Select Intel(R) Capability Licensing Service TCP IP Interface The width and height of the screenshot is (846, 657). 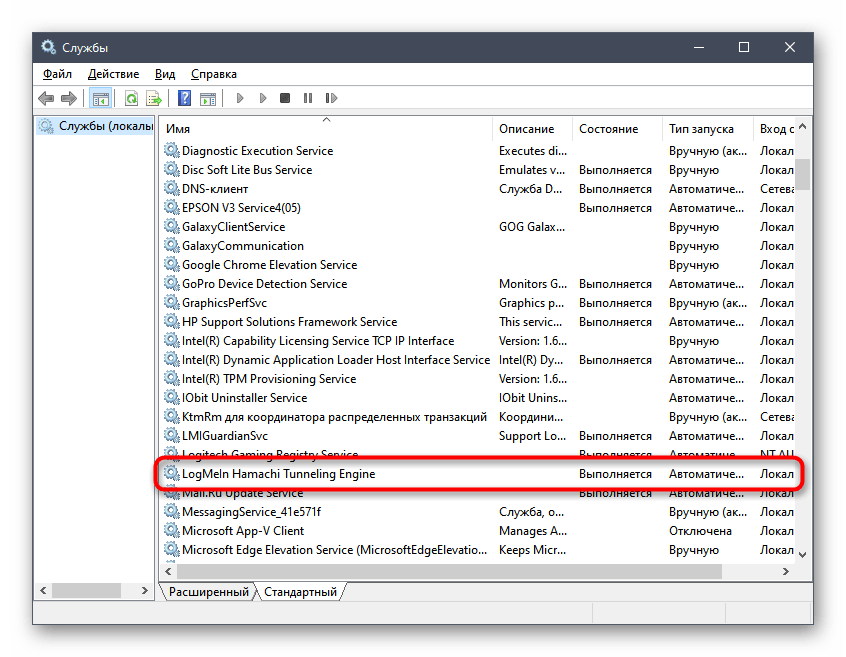pos(318,340)
